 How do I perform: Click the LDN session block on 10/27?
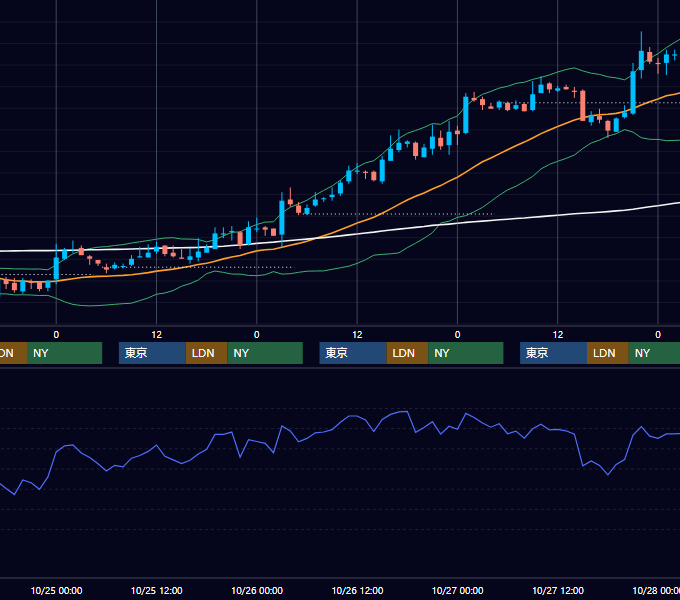click(608, 353)
